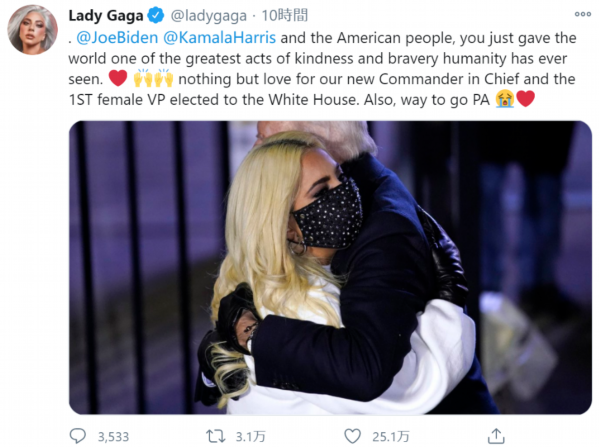Click the red heart emoji after 'seen.'
The width and height of the screenshot is (600, 447).
coord(118,78)
